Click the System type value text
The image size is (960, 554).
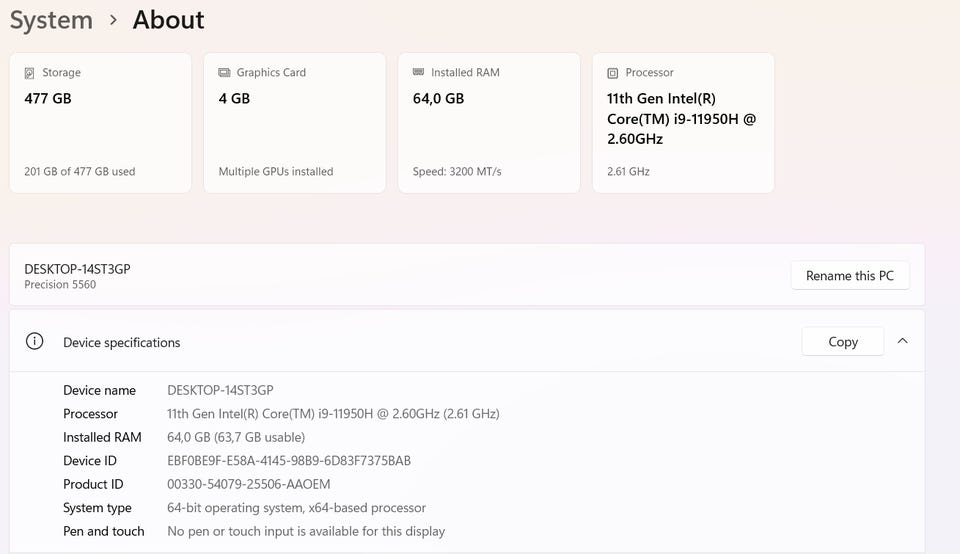[x=296, y=508]
